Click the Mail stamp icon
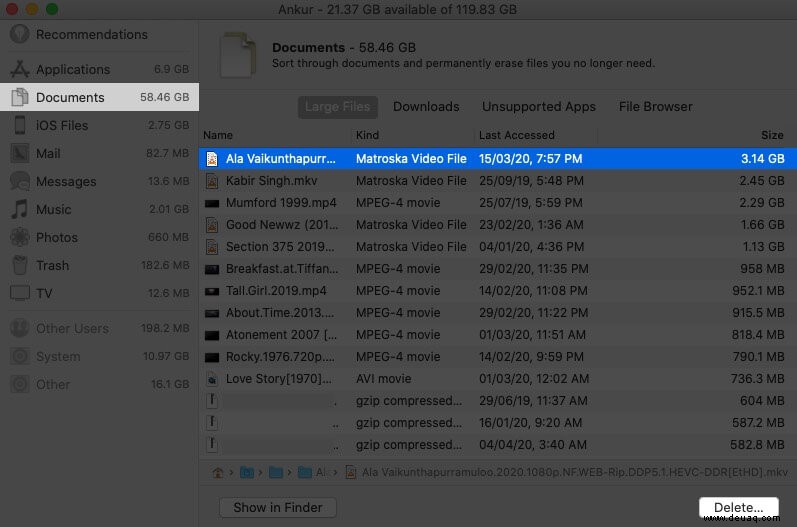 (20, 153)
